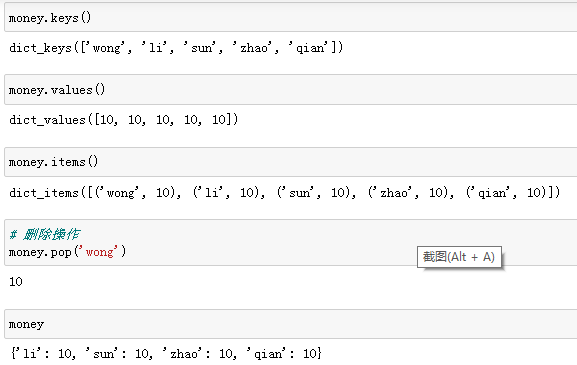Click 'sun' in the dict_keys output
Screen dimensions: 577x365
tap(202, 48)
